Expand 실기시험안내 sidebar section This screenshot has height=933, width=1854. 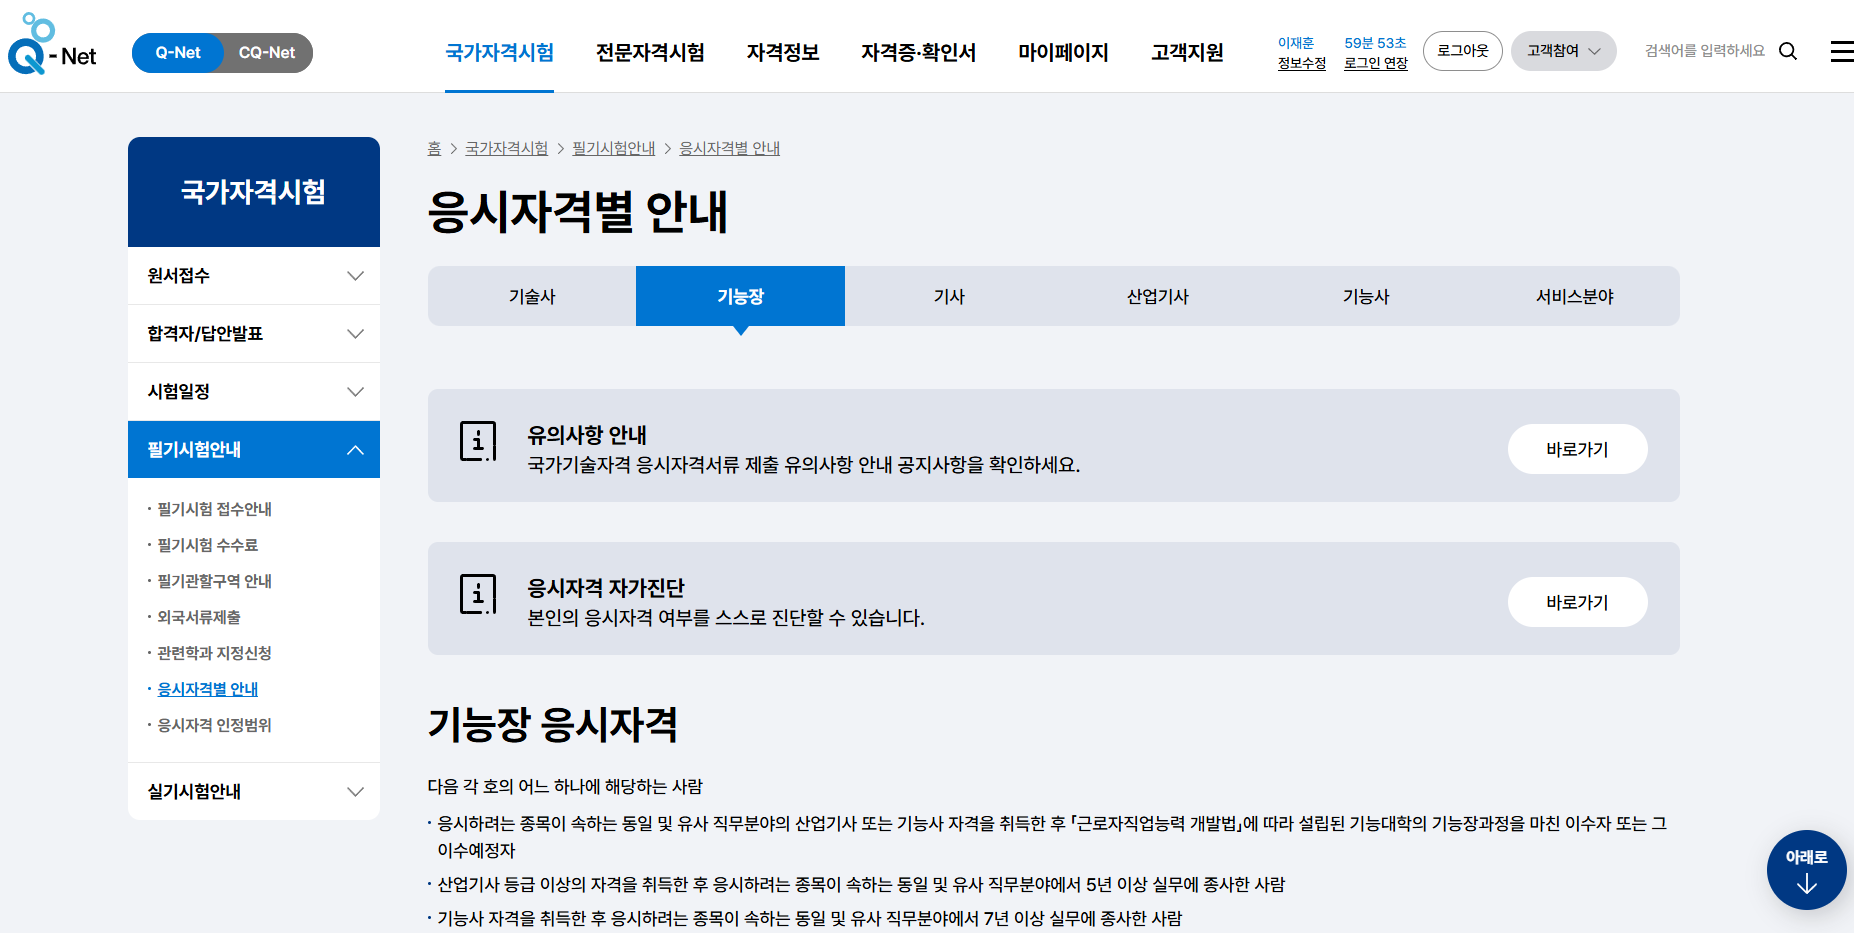pos(254,792)
